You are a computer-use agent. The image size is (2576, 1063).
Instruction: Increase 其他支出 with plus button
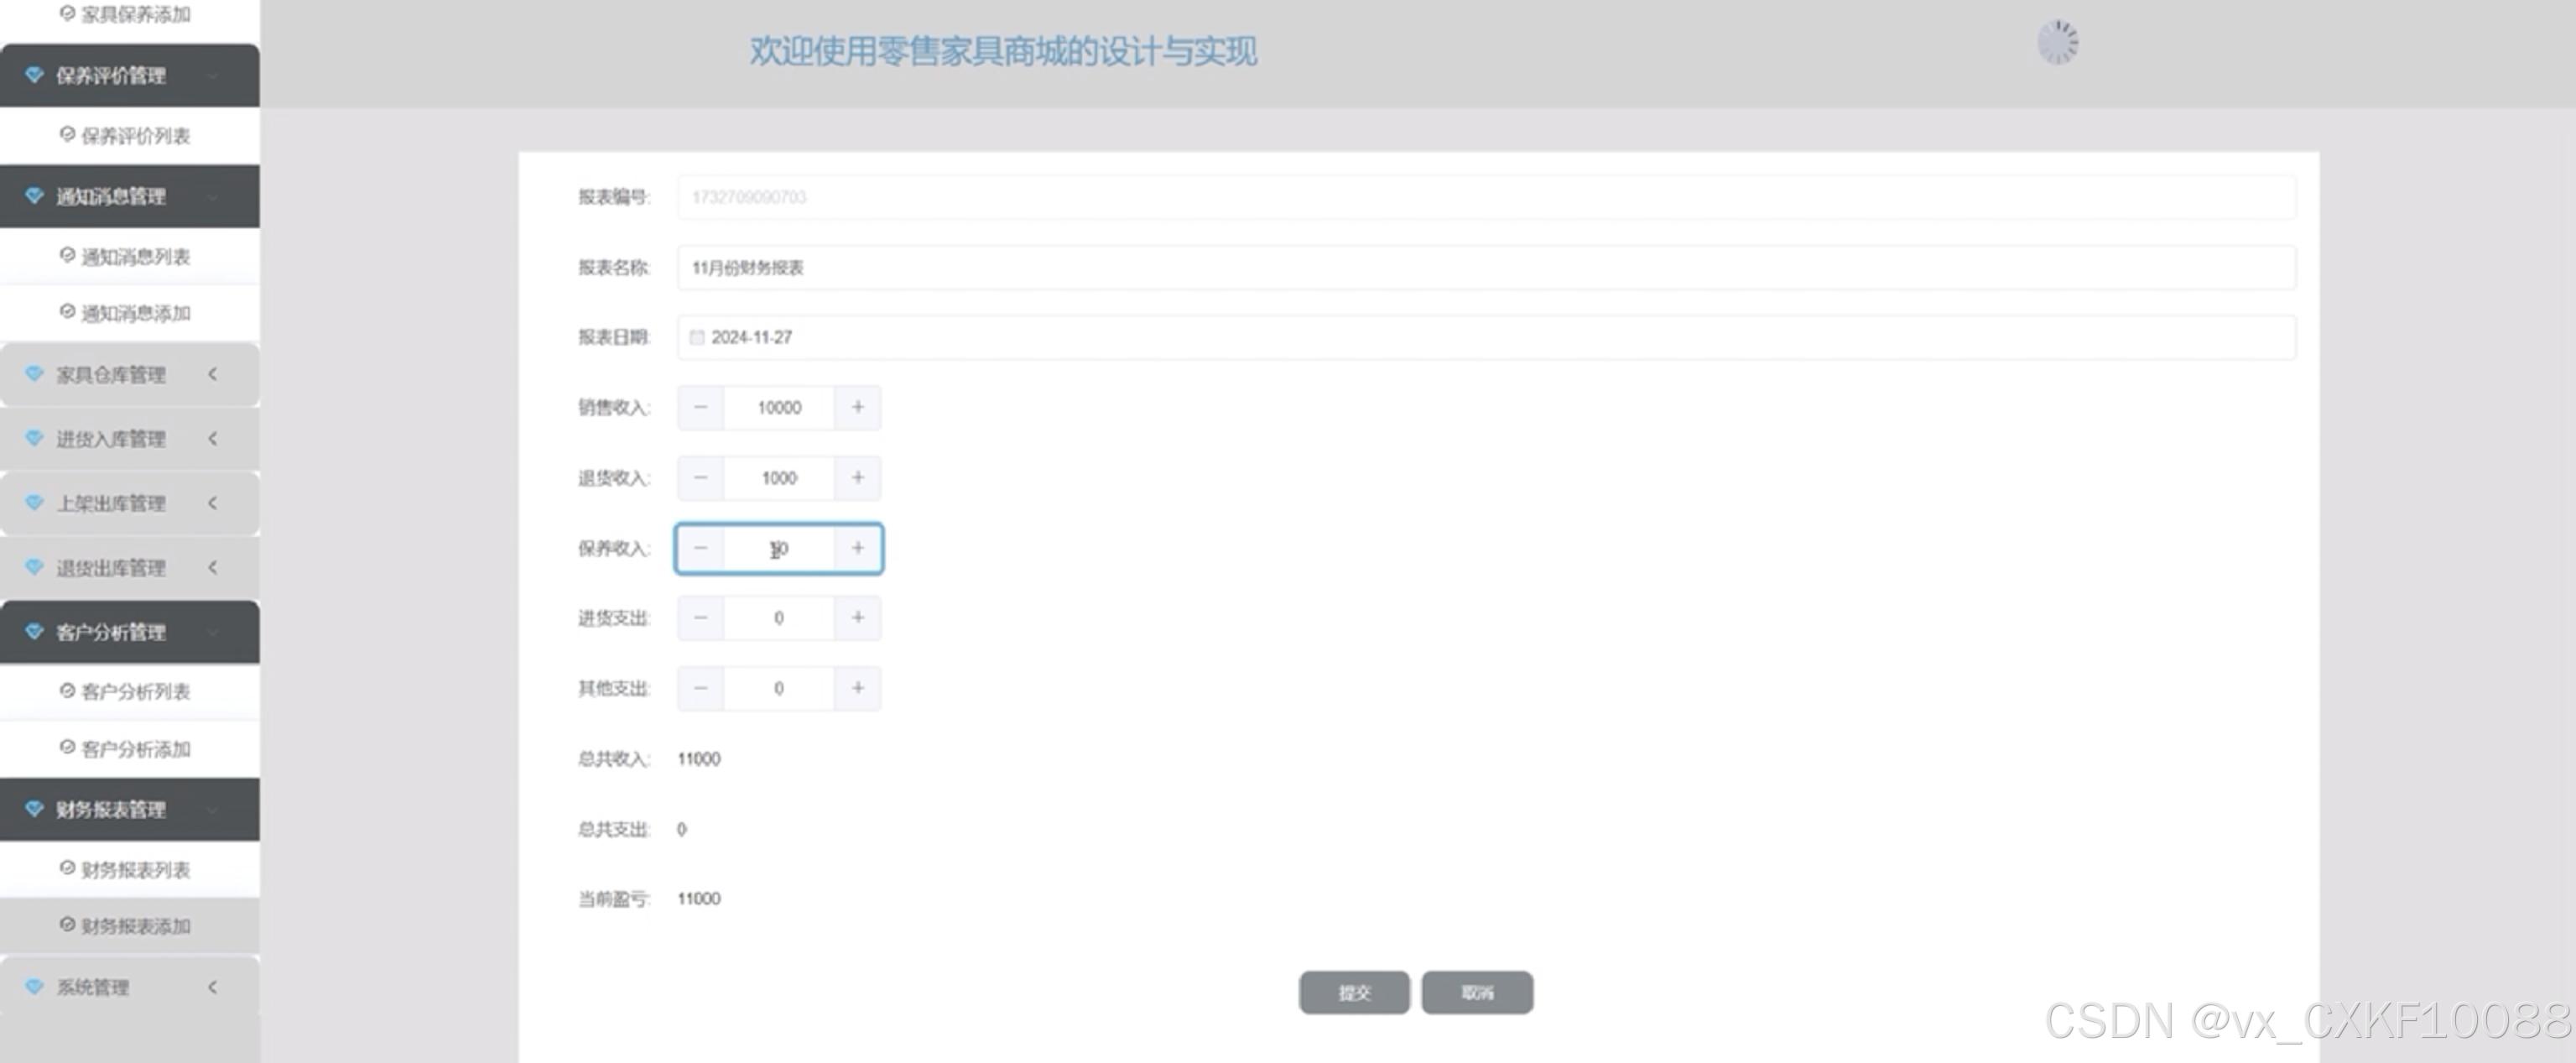857,688
